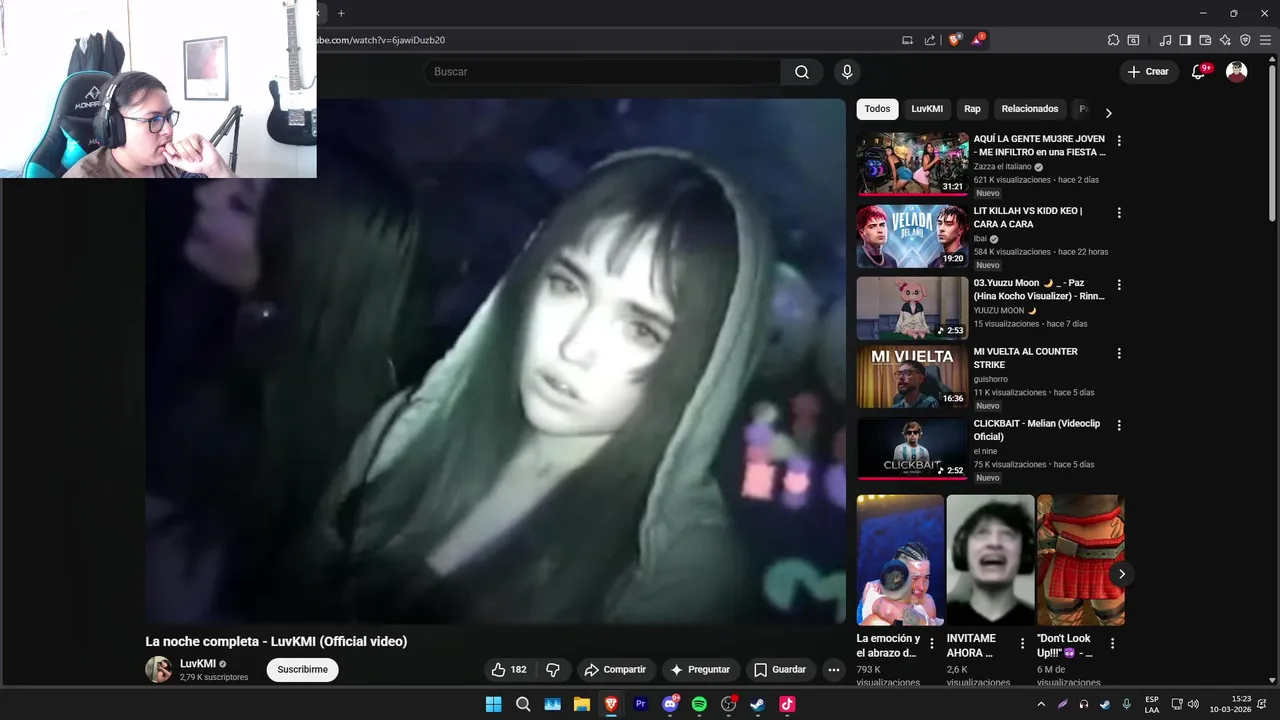
Task: Toggle the browser sidebar panel icon
Action: tap(1185, 40)
